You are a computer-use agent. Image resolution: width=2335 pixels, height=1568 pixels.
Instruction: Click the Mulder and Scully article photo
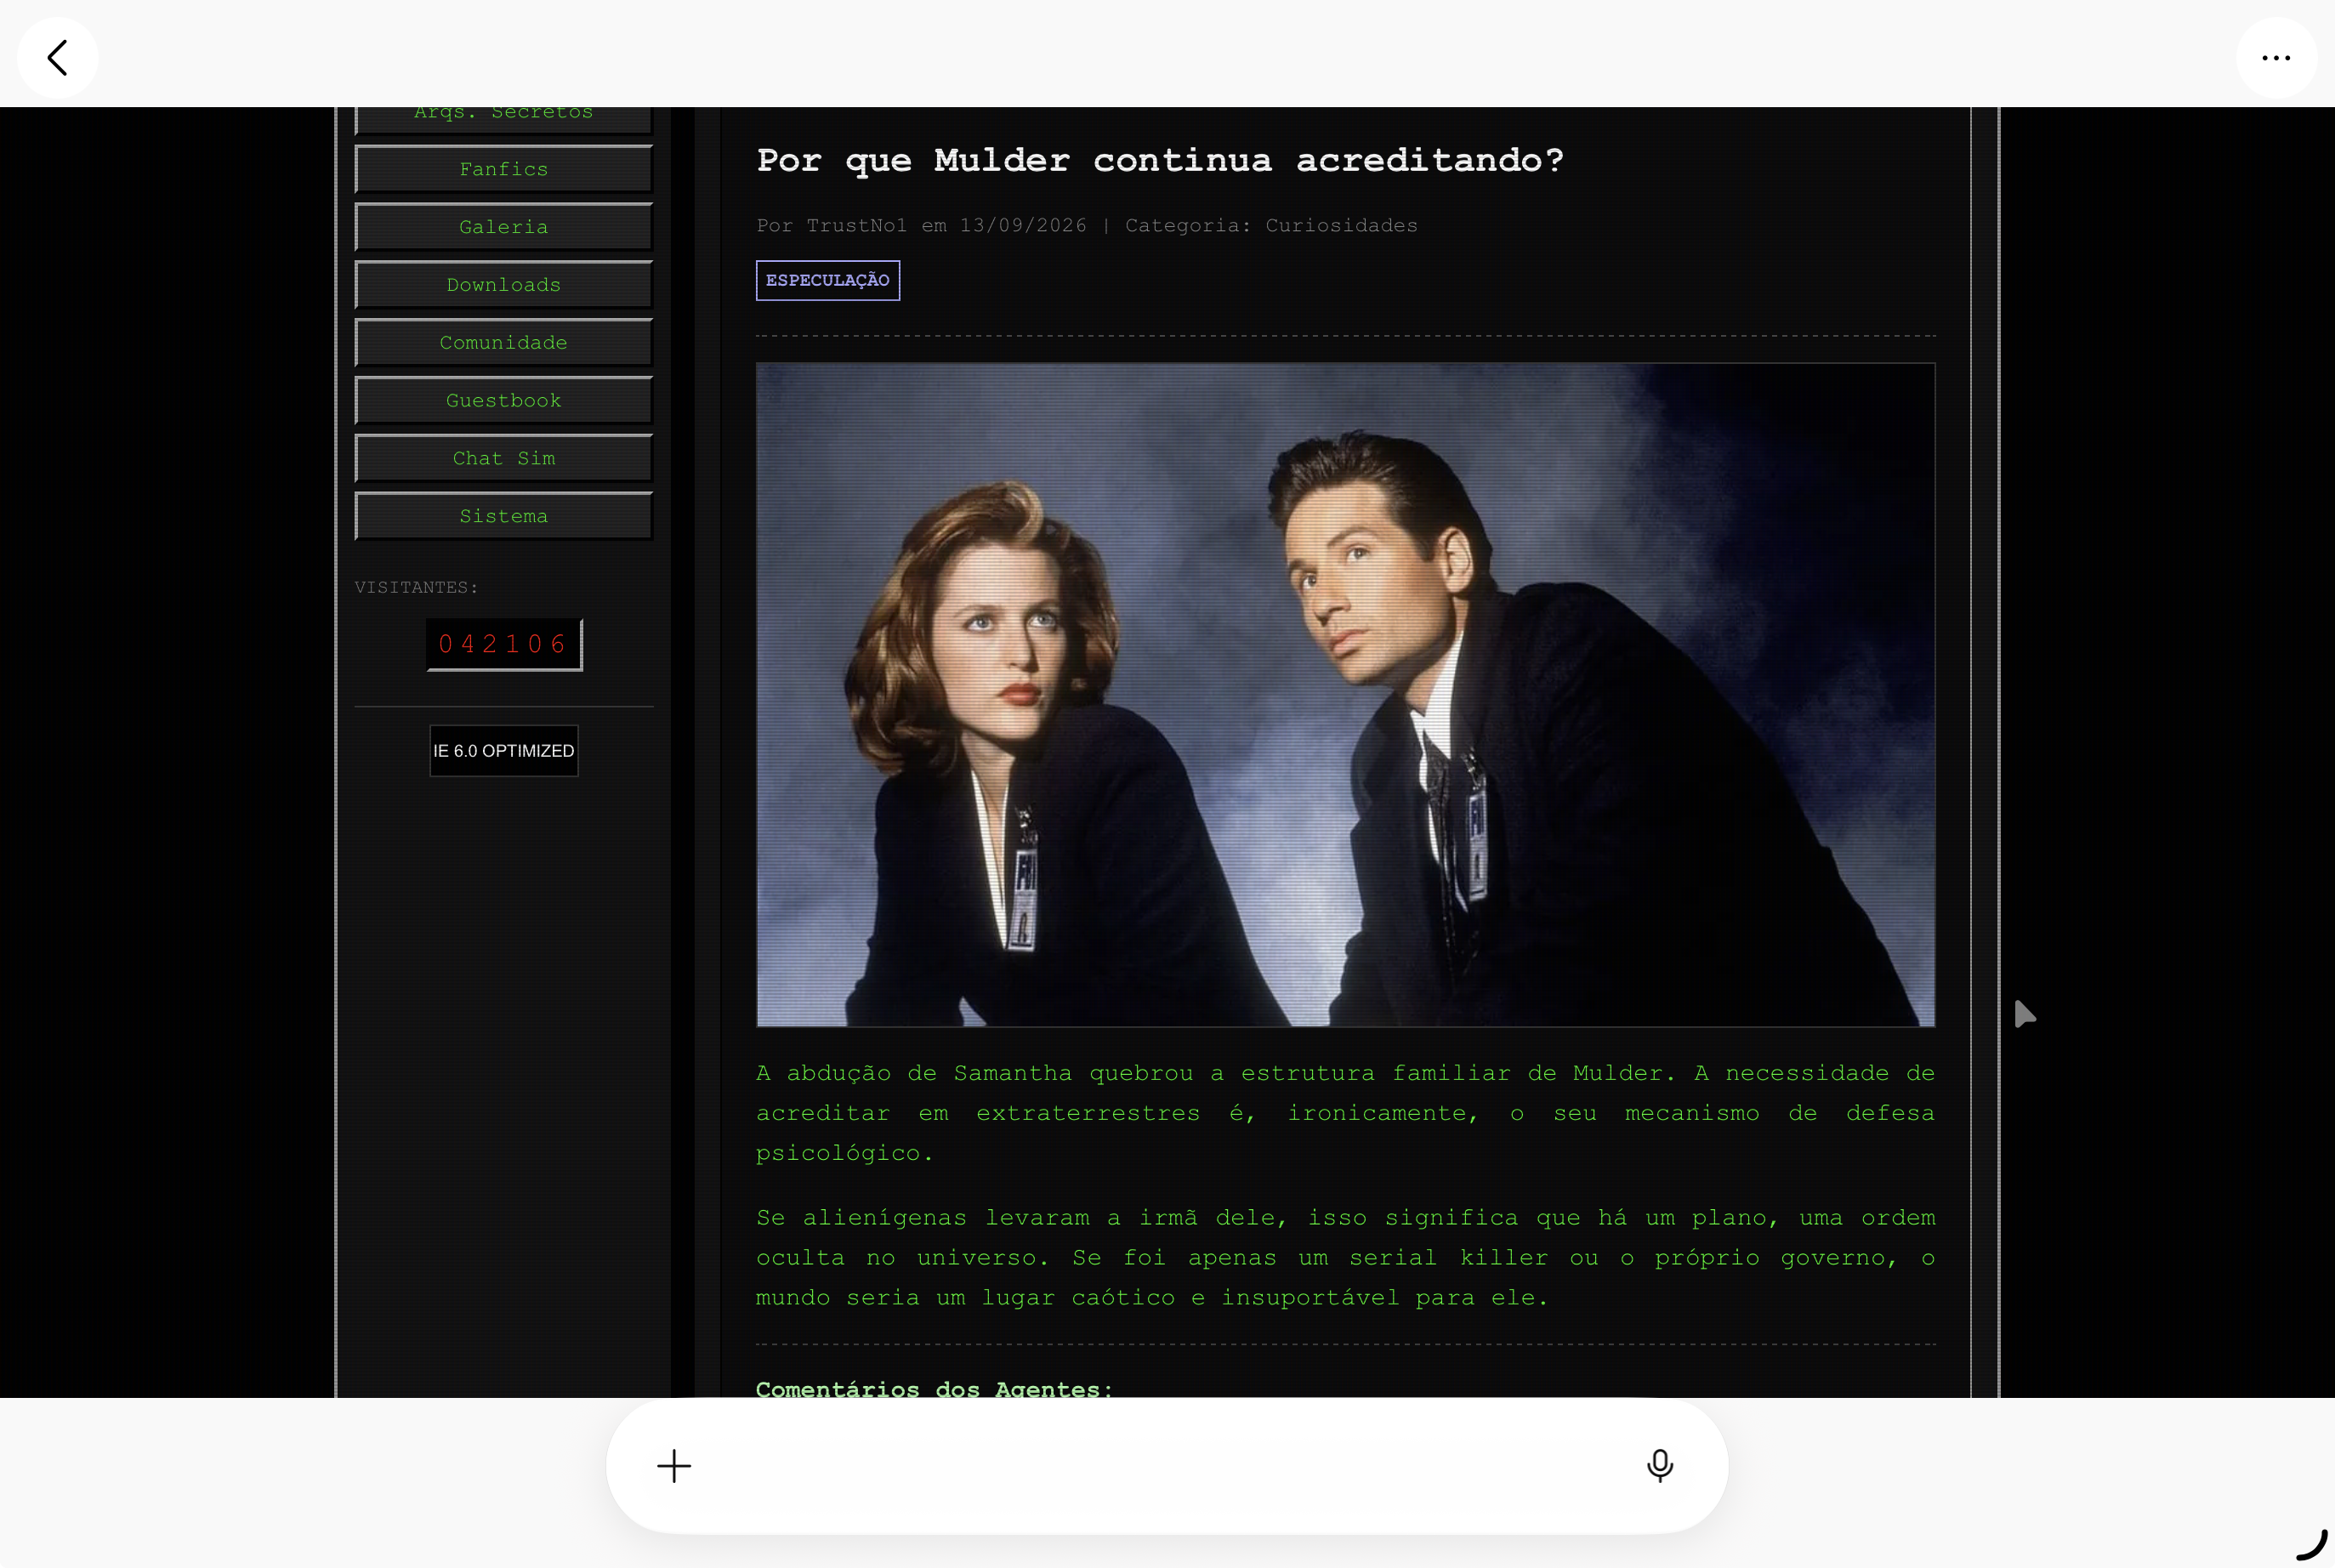tap(1346, 695)
